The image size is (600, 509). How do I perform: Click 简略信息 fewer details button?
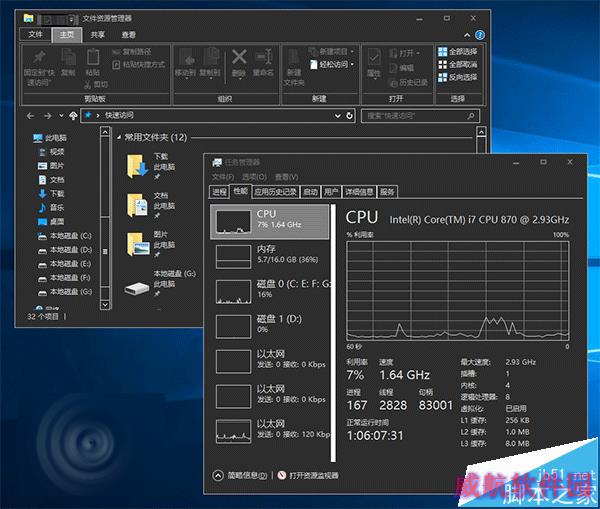240,475
